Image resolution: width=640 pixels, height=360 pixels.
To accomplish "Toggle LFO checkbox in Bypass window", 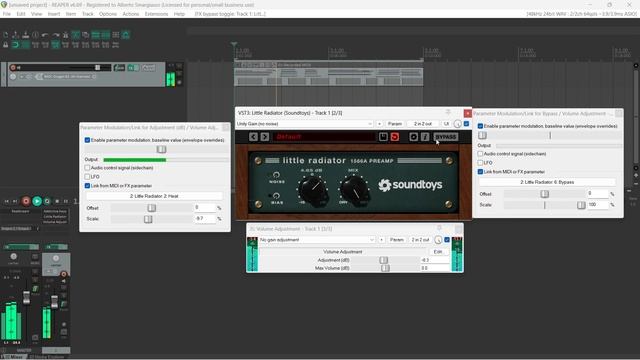I will click(x=480, y=163).
